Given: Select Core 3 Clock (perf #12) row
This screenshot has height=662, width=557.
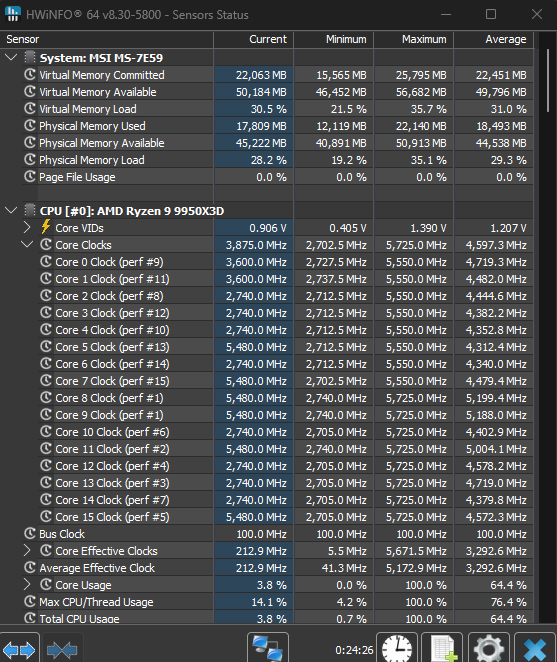Looking at the screenshot, I should point(286,313).
